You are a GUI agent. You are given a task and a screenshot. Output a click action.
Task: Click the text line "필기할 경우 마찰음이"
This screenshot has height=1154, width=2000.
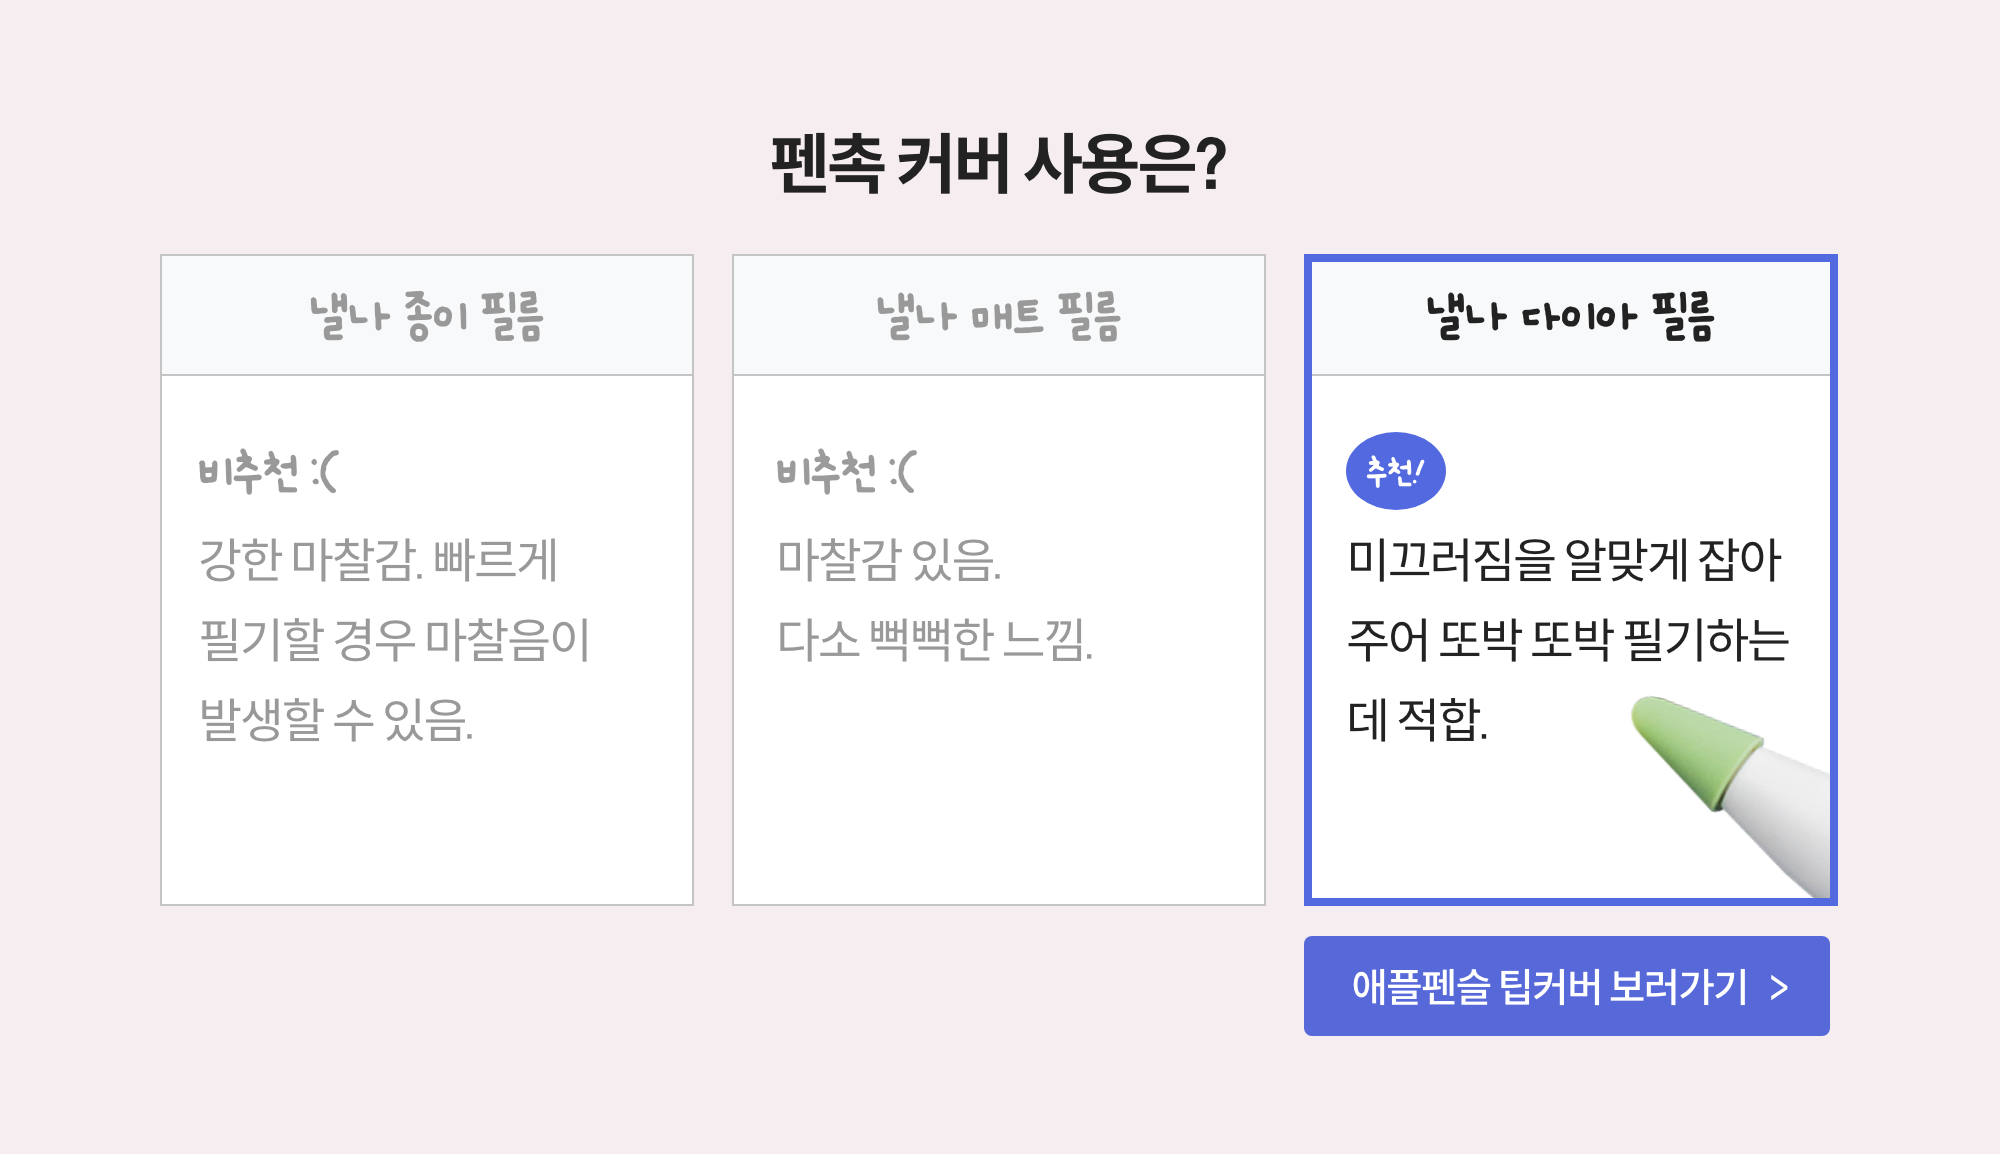395,639
